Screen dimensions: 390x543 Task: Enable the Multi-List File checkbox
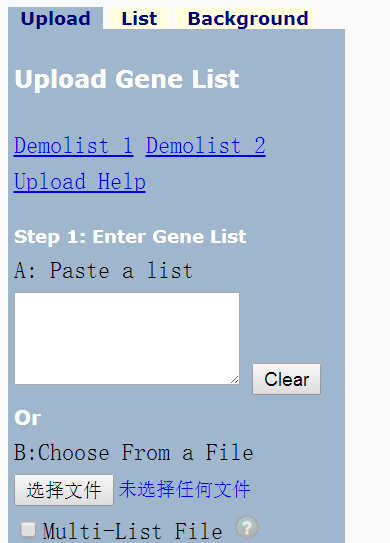(x=28, y=529)
